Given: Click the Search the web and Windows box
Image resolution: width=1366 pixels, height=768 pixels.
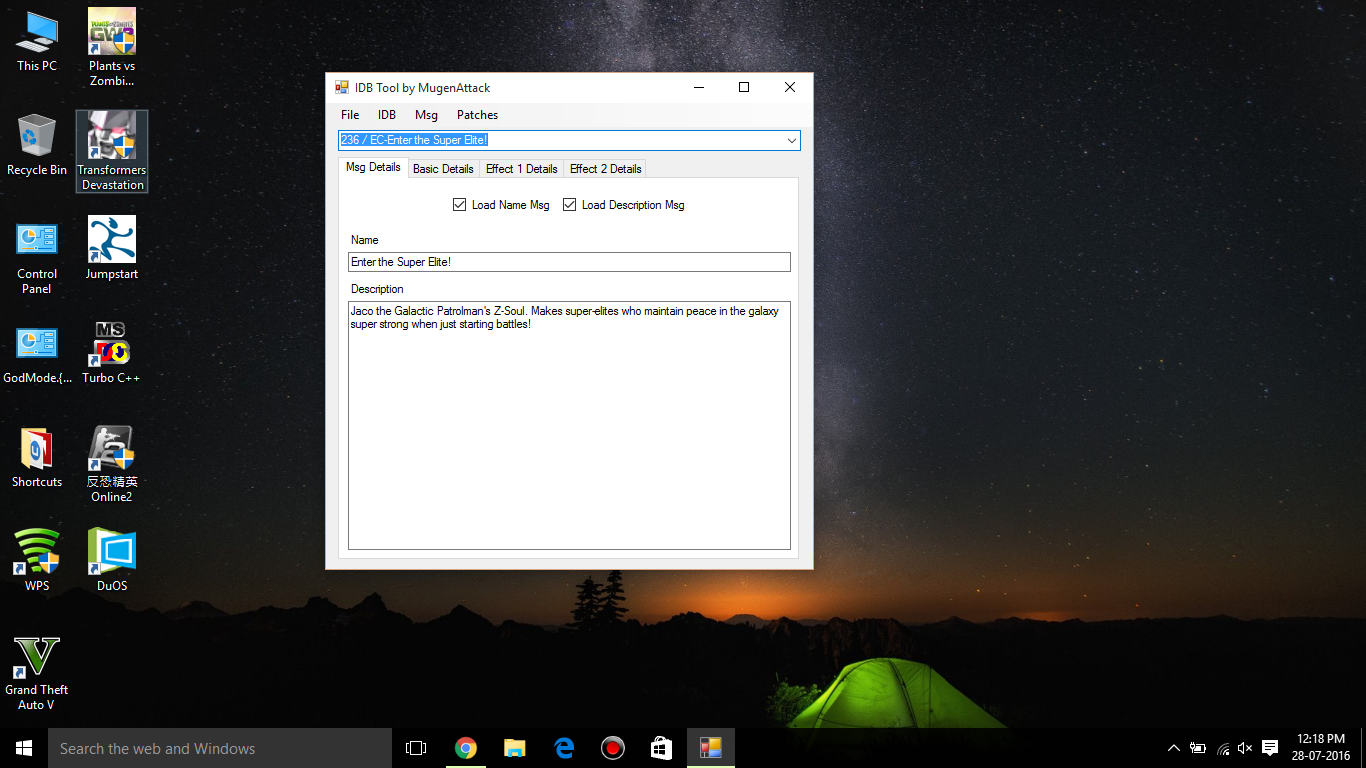Looking at the screenshot, I should pos(220,748).
